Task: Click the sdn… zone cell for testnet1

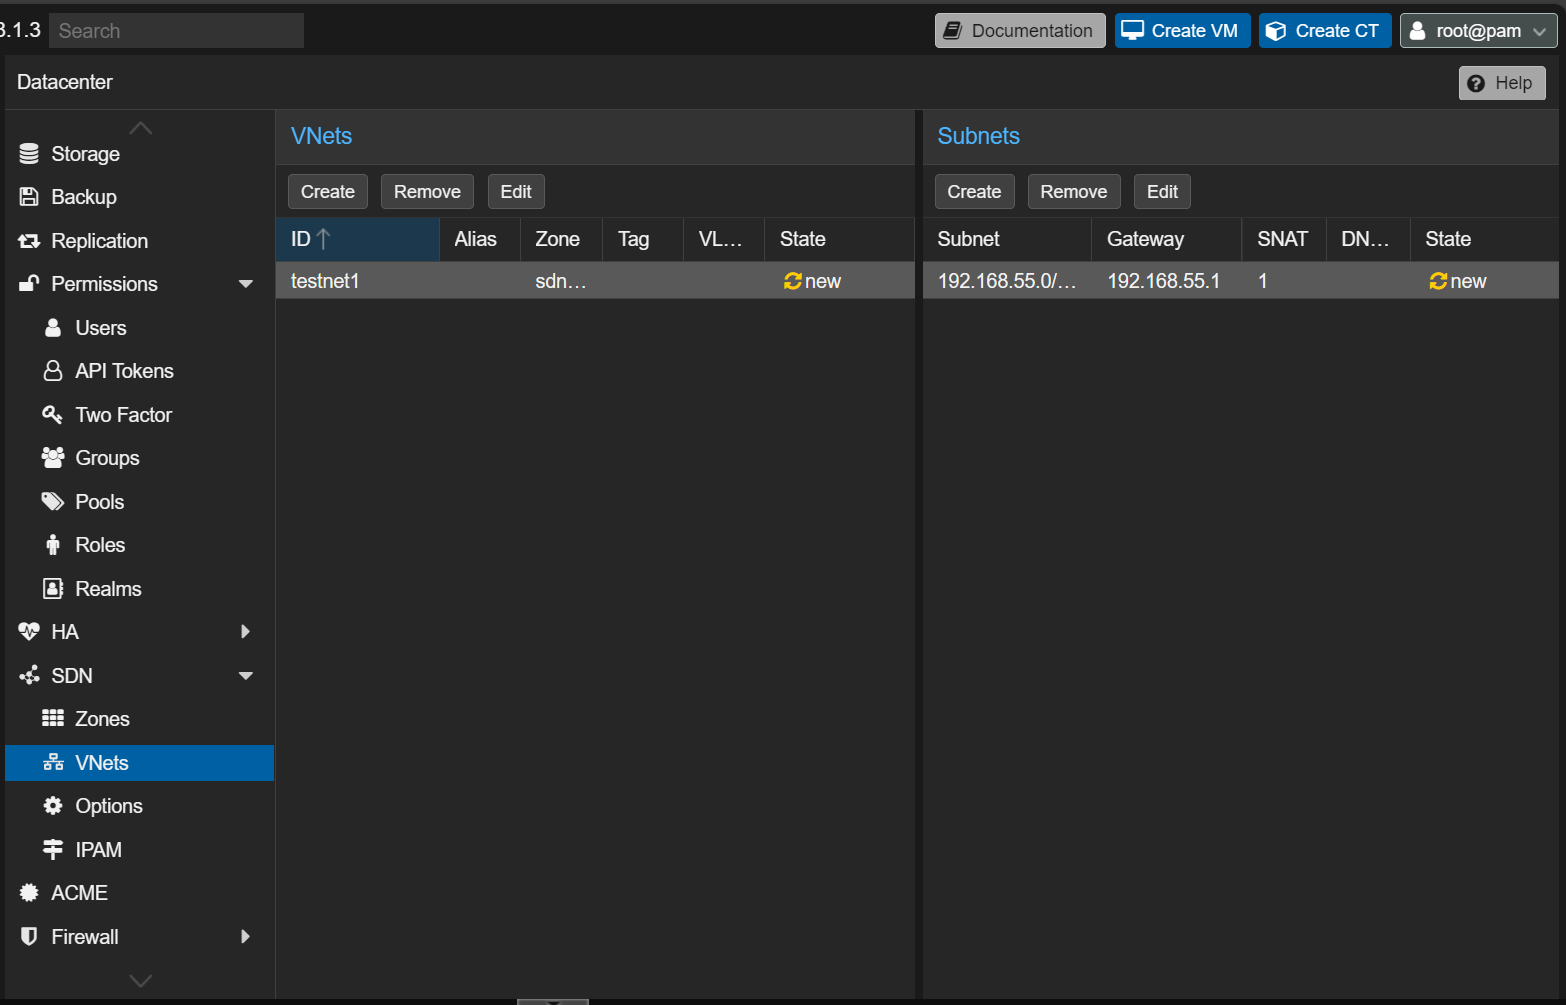Action: click(562, 281)
